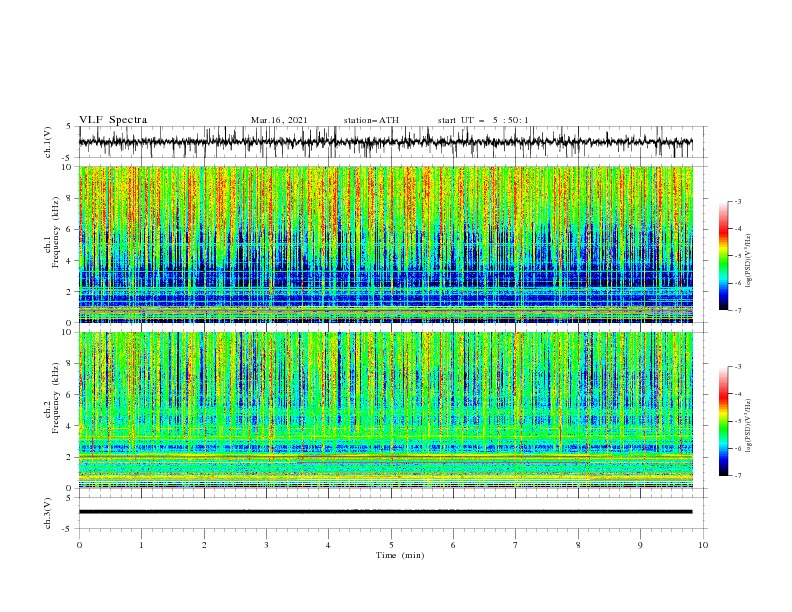Click the "ch.2 Frequency (kHz)" axis label
This screenshot has height=612, width=792.
click(52, 398)
